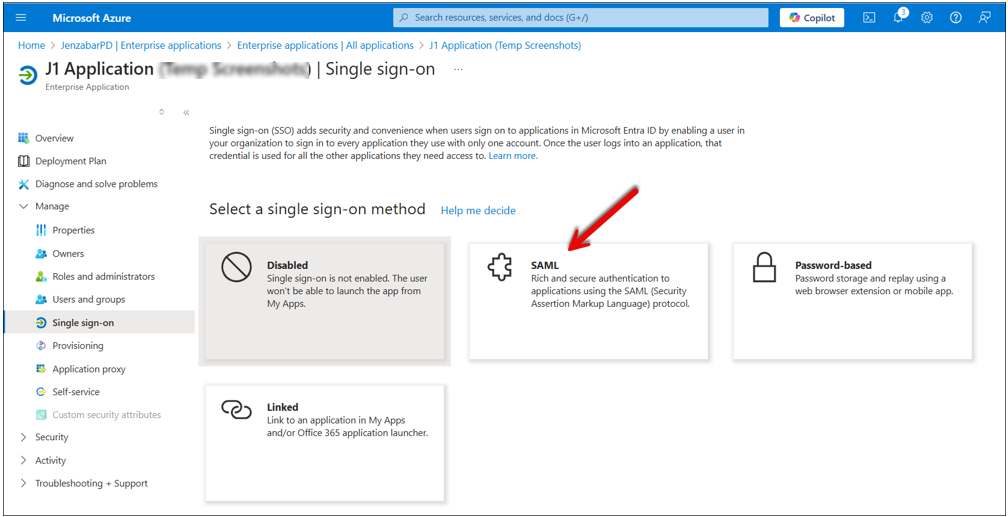The width and height of the screenshot is (1008, 517).
Task: Open Overview in sidebar
Action: click(55, 138)
